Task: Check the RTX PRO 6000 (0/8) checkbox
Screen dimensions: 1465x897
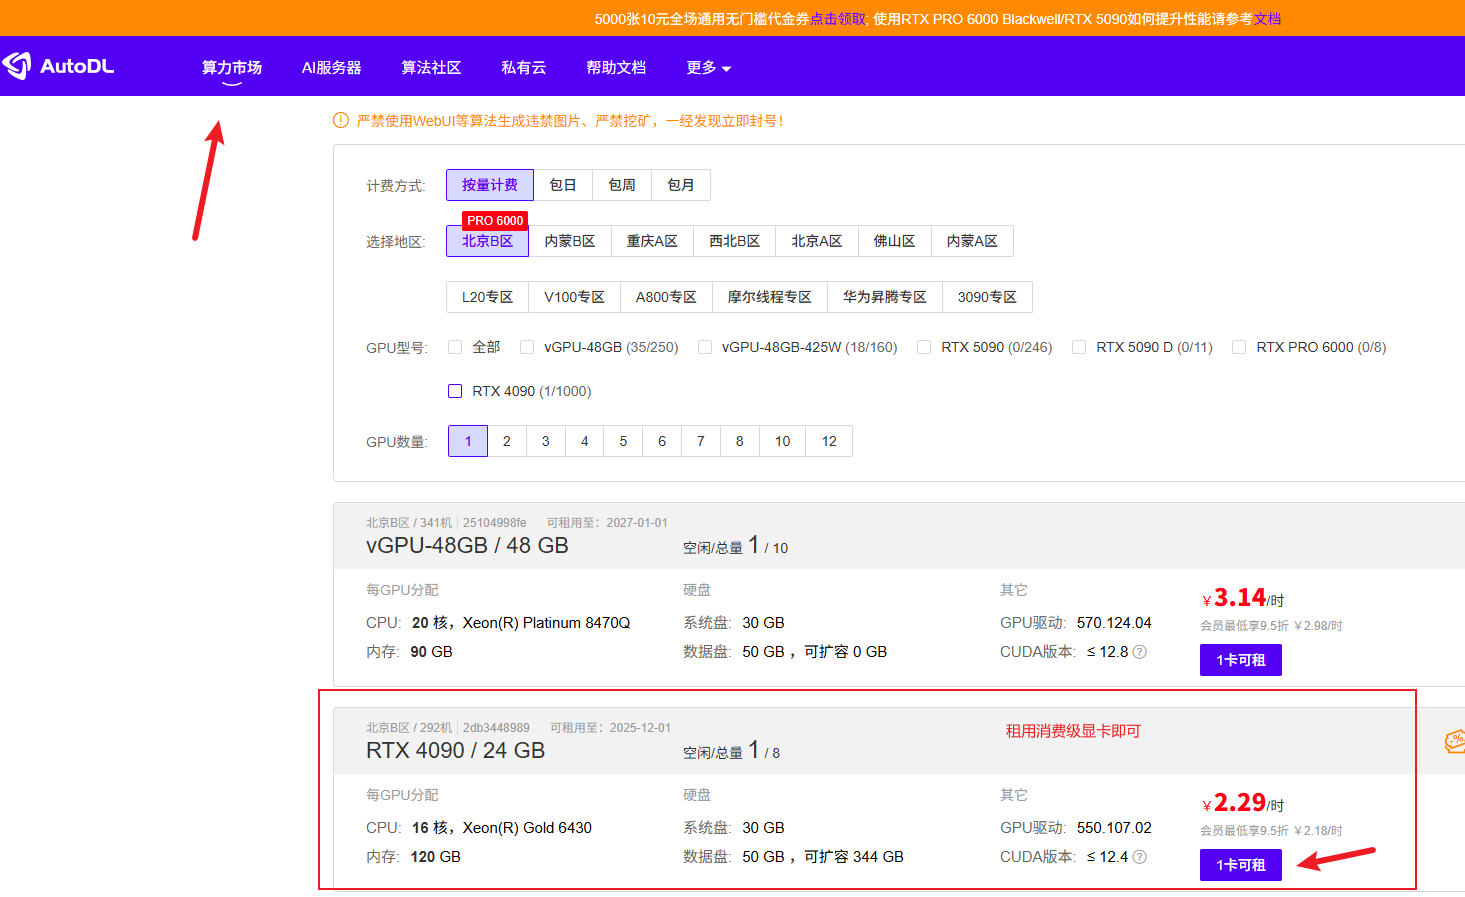Action: click(x=1239, y=347)
